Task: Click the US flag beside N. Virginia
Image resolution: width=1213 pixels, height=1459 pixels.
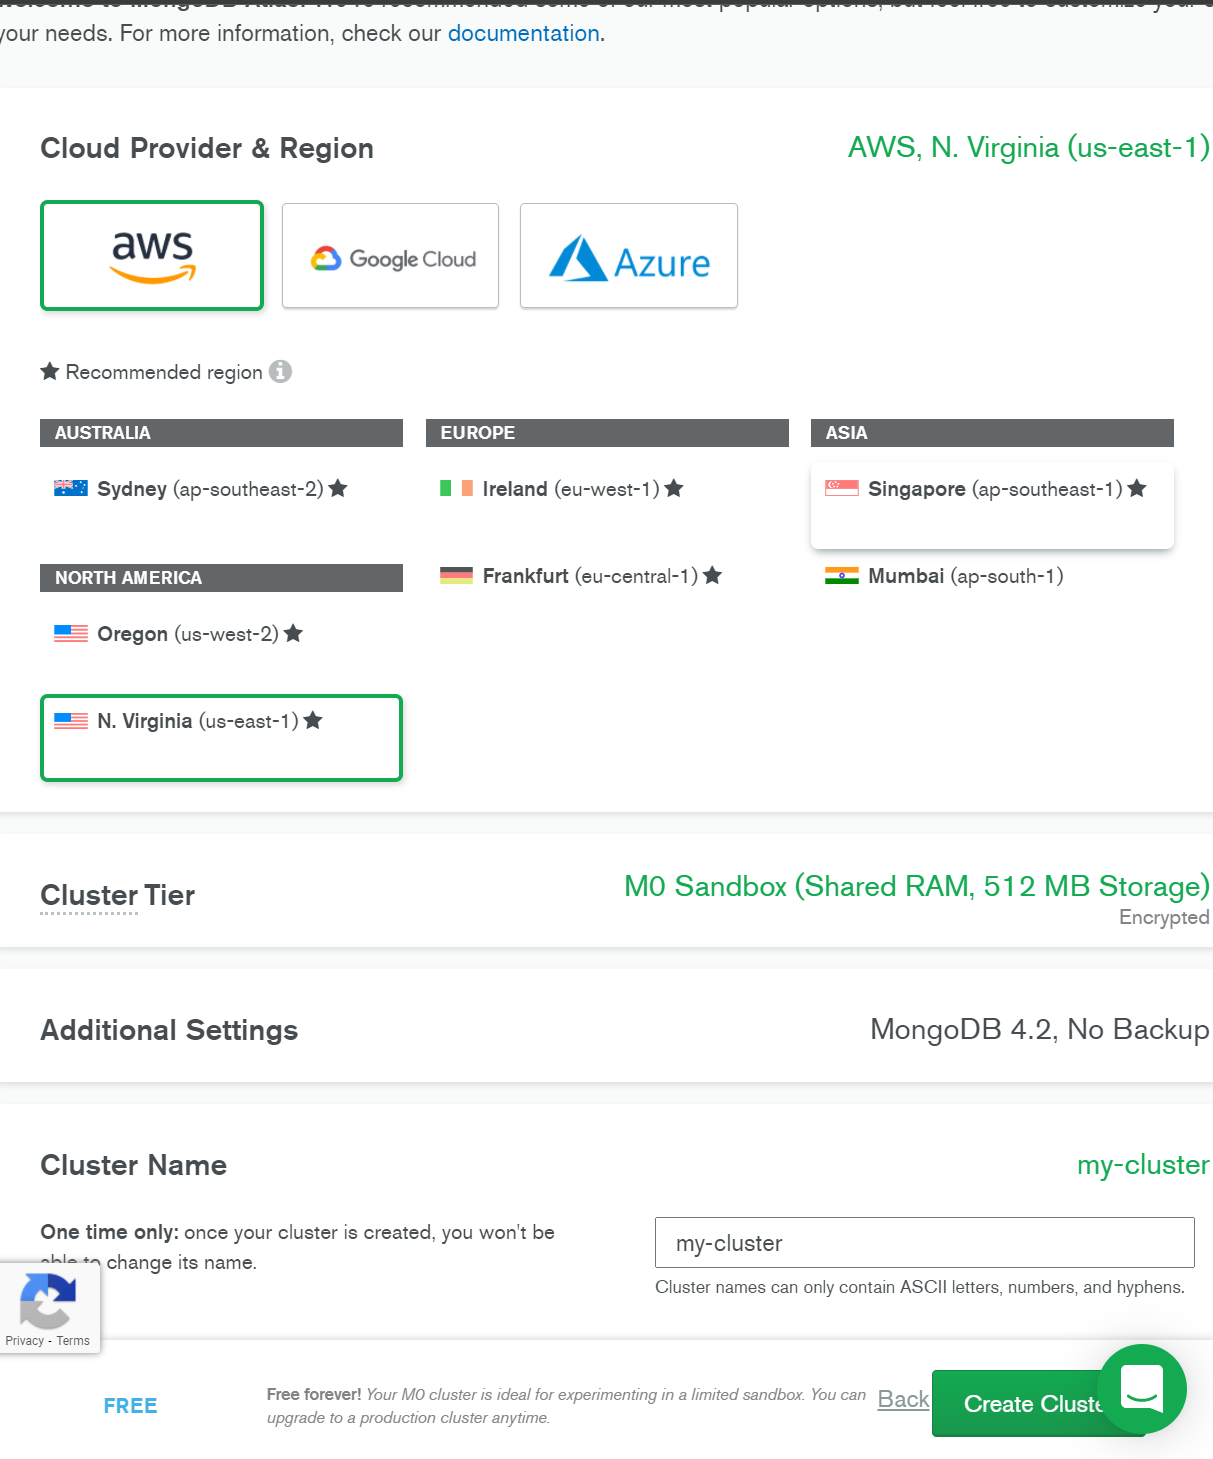Action: click(71, 720)
